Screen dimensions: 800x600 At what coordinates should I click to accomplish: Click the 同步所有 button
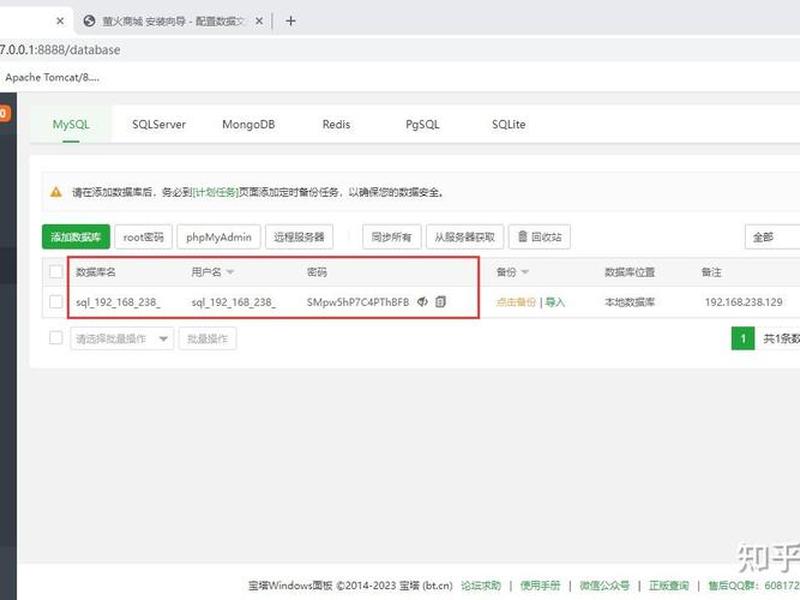point(392,237)
